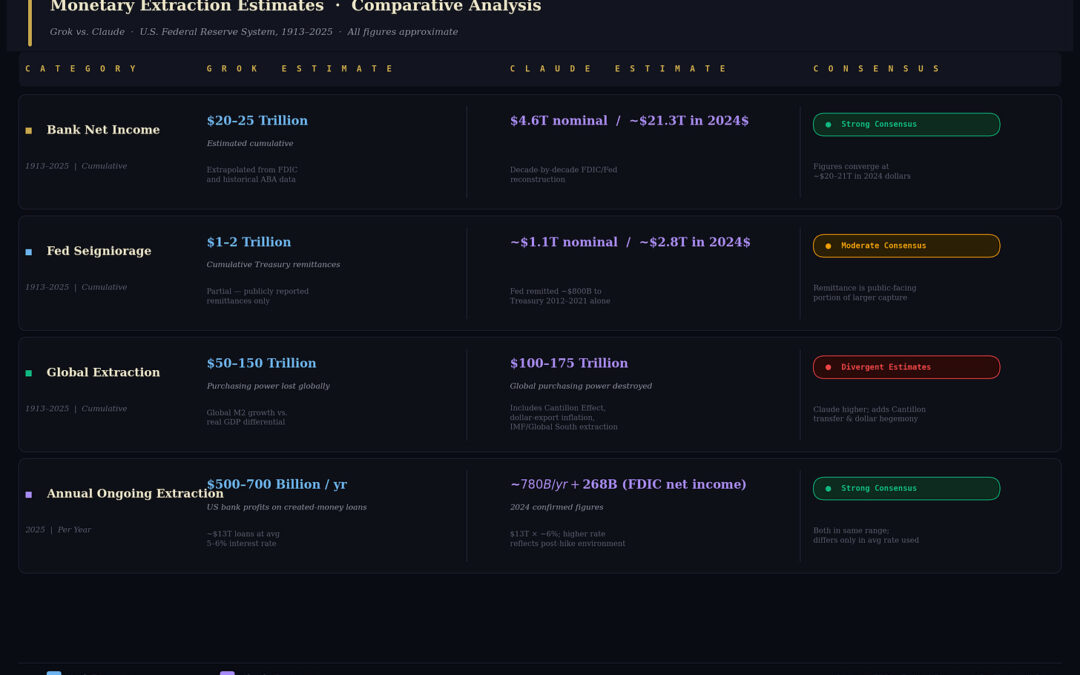Click Strong Consensus badge in Annual Ongoing Extraction row
The height and width of the screenshot is (675, 1080).
[906, 488]
